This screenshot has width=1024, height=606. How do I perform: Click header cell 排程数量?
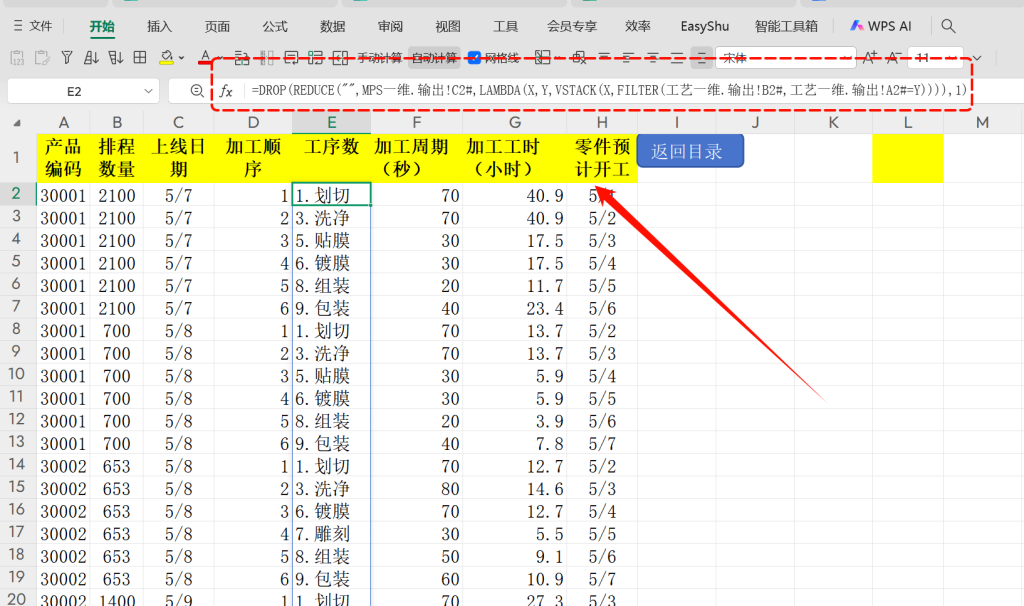[117, 158]
